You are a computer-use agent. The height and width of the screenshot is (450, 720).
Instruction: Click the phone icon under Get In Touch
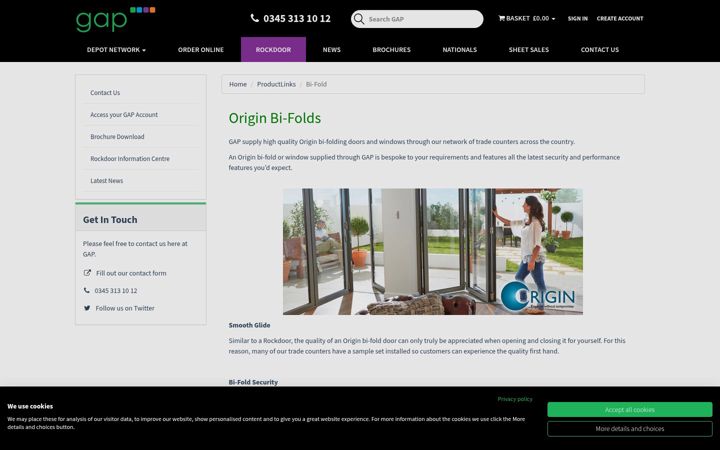coord(86,290)
